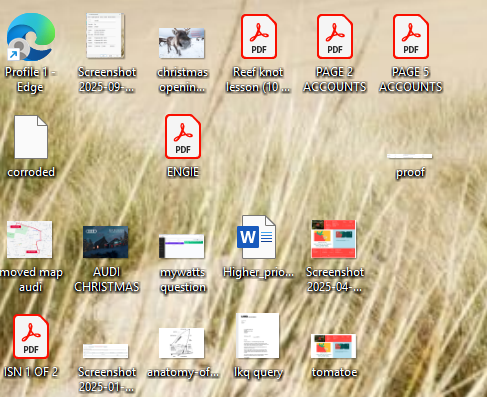Viewport: 487px width, 397px height.
Task: Click the 'corroded' file name label
Action: (31, 172)
